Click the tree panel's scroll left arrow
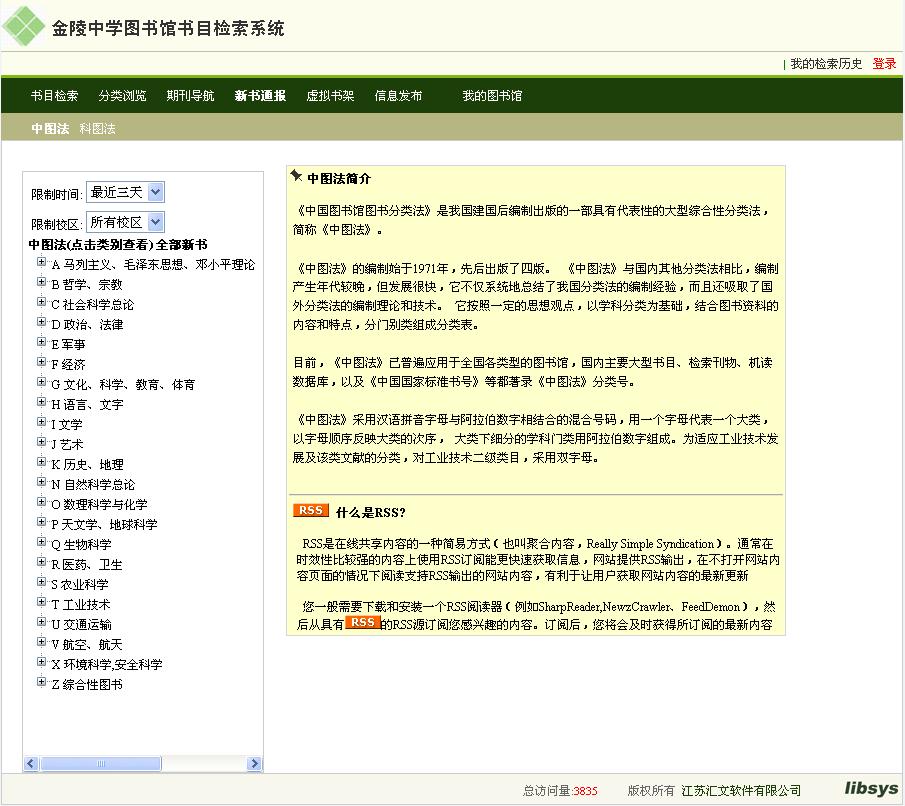The width and height of the screenshot is (905, 806). click(31, 763)
